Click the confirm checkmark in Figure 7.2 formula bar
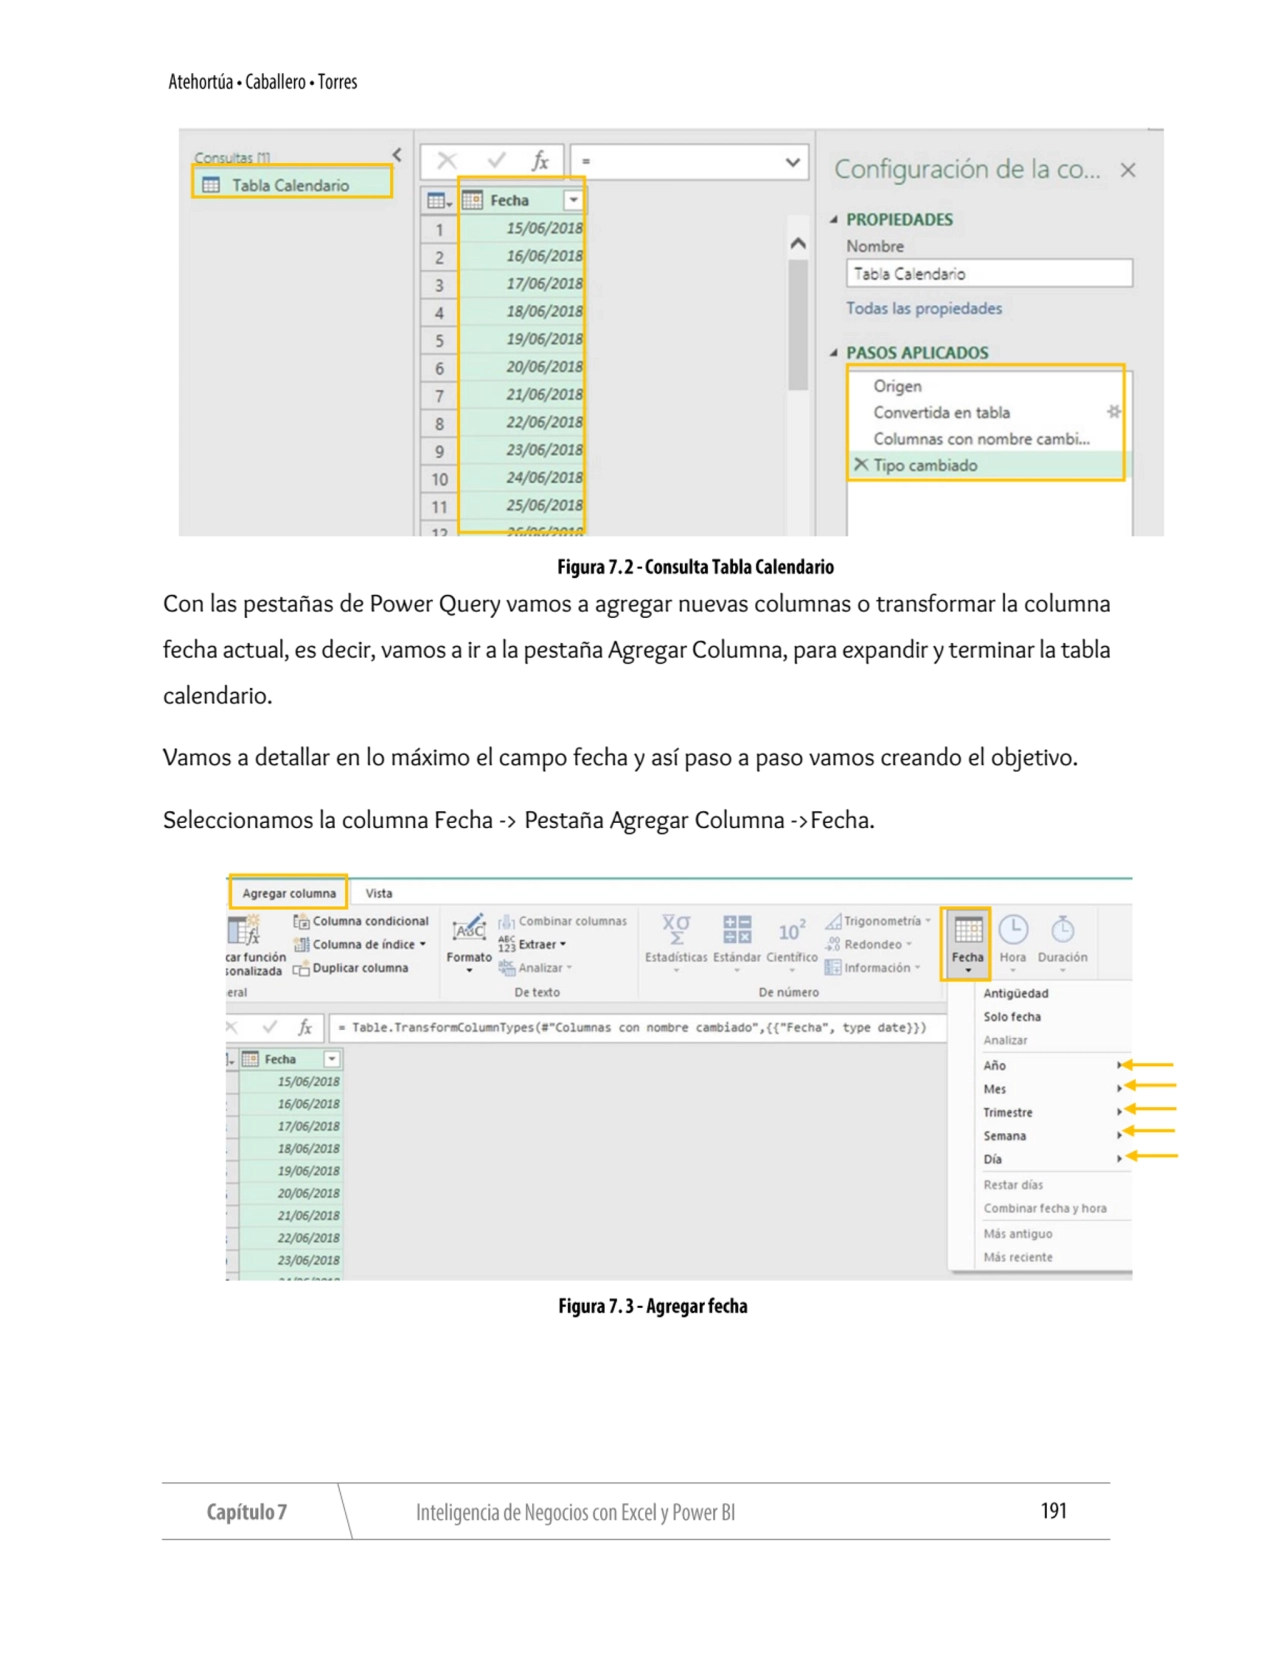 tap(495, 161)
